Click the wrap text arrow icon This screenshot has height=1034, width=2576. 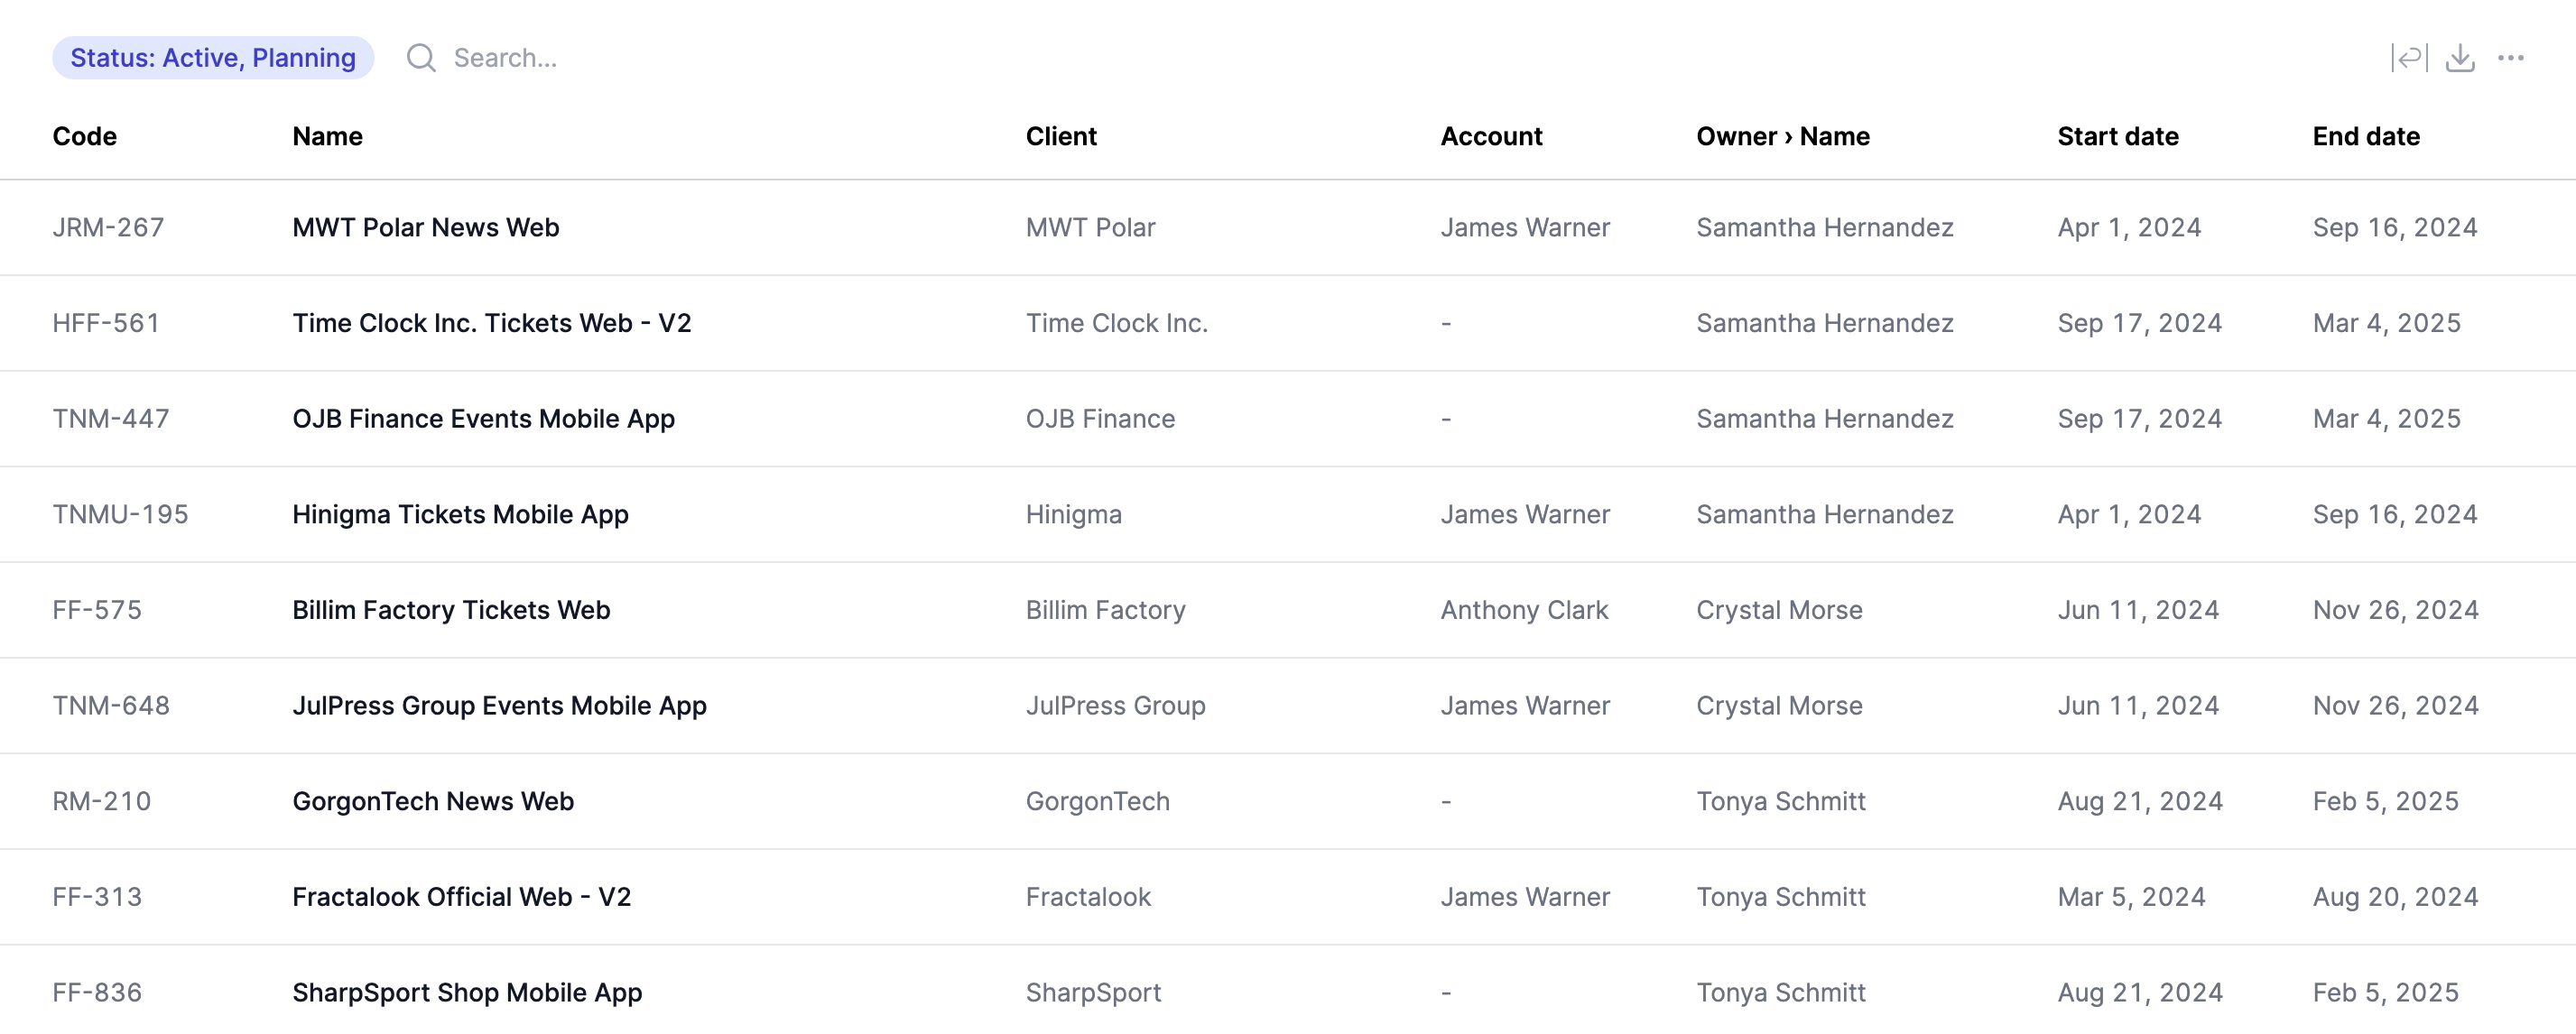pos(2409,58)
